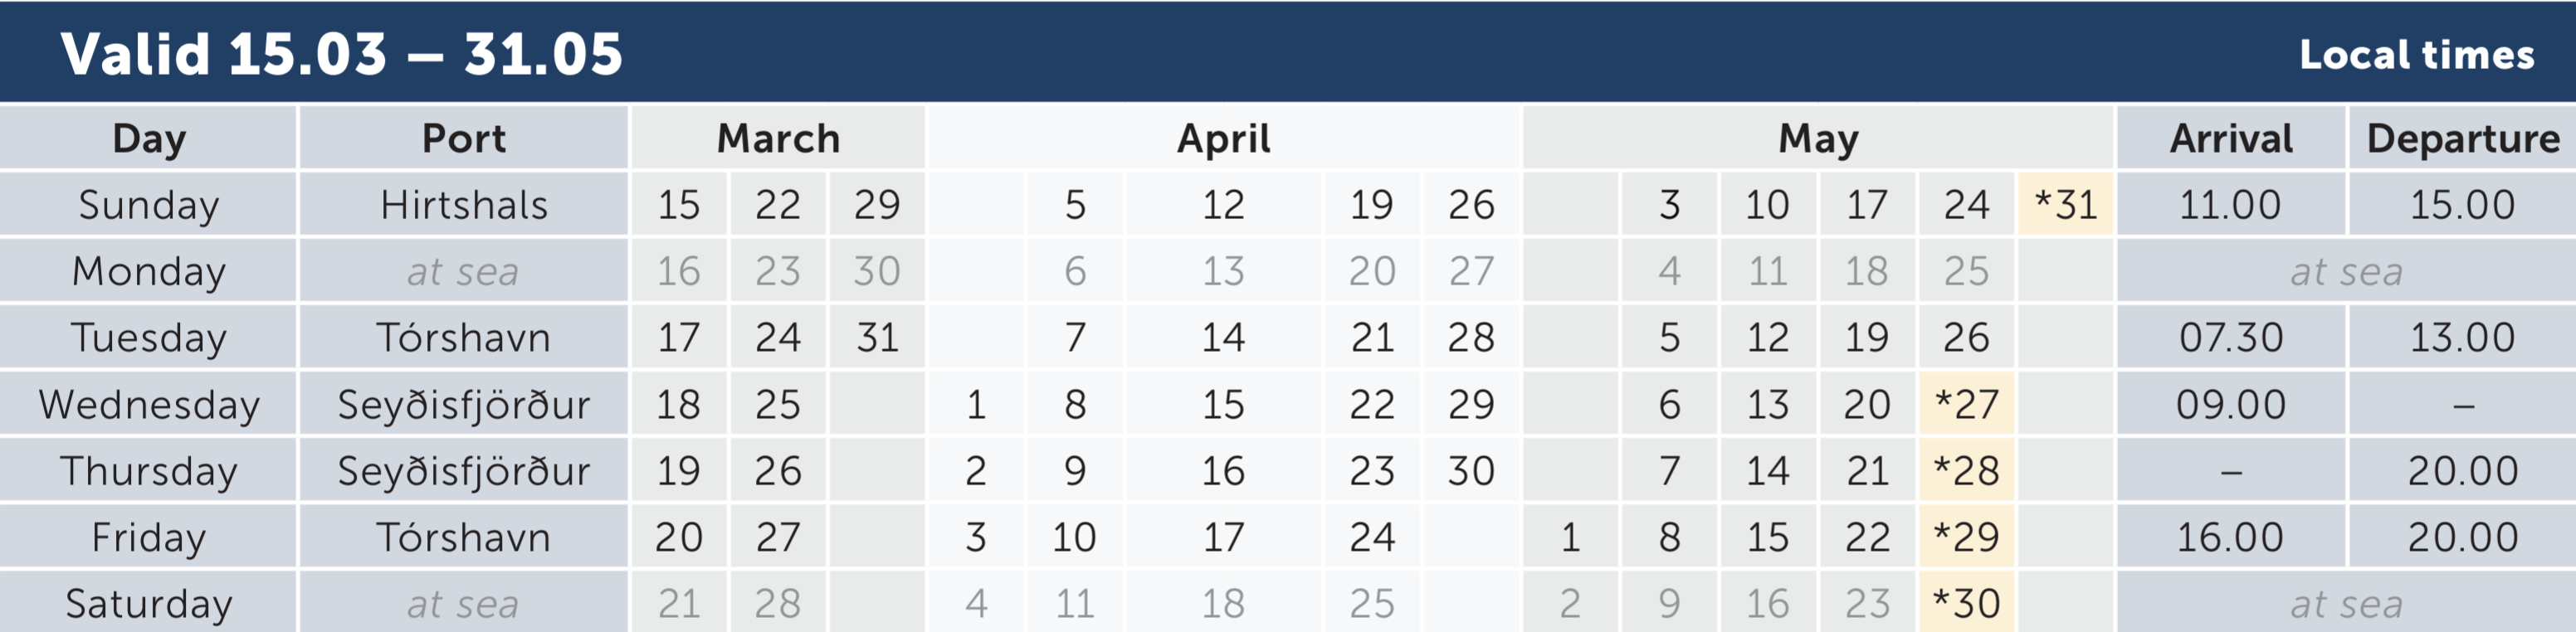Select the "Arrival" column header
Screen dimensions: 2576x632
coord(2231,138)
